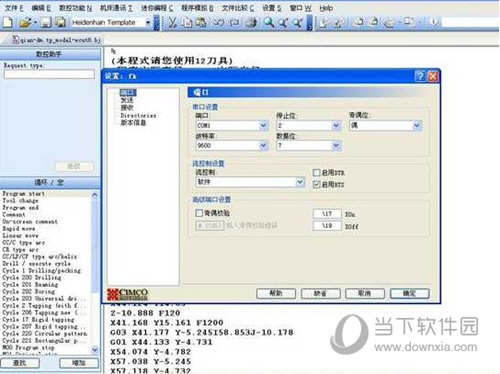Viewport: 500px width, 374px height.
Task: Open the 文件比较 C menu
Action: [238, 8]
